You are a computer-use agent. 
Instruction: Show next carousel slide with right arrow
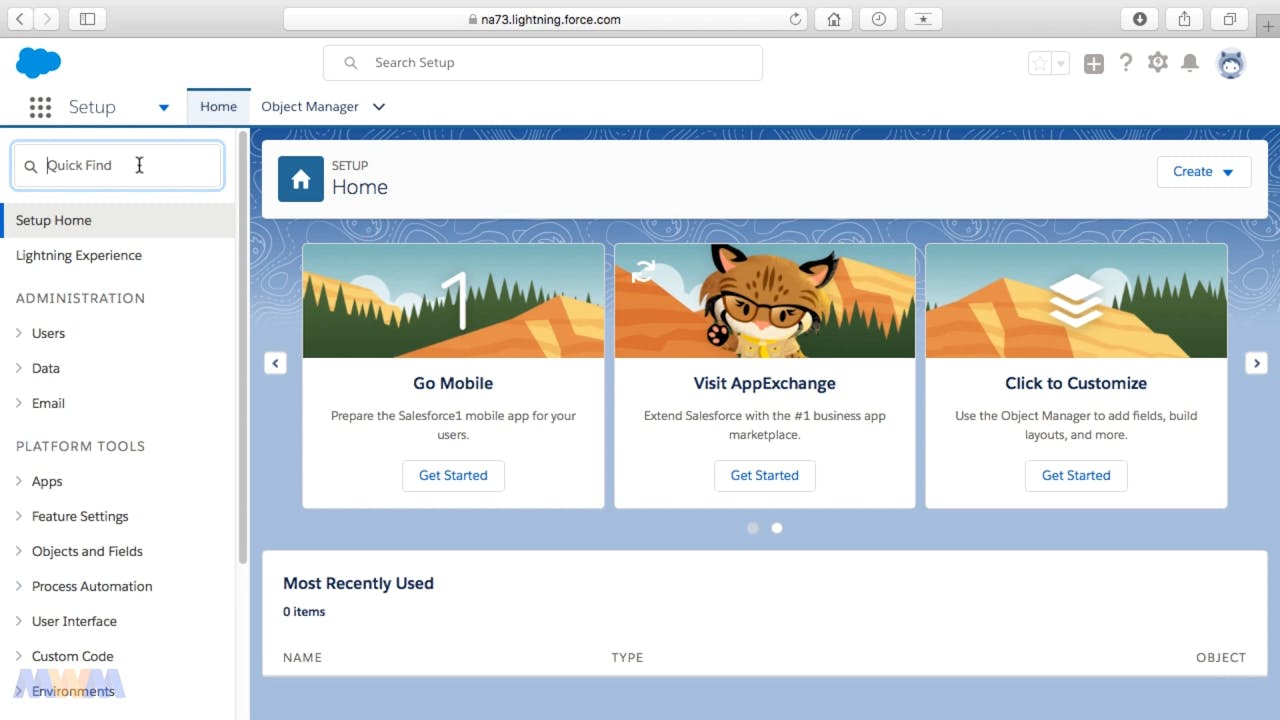[x=1257, y=363]
